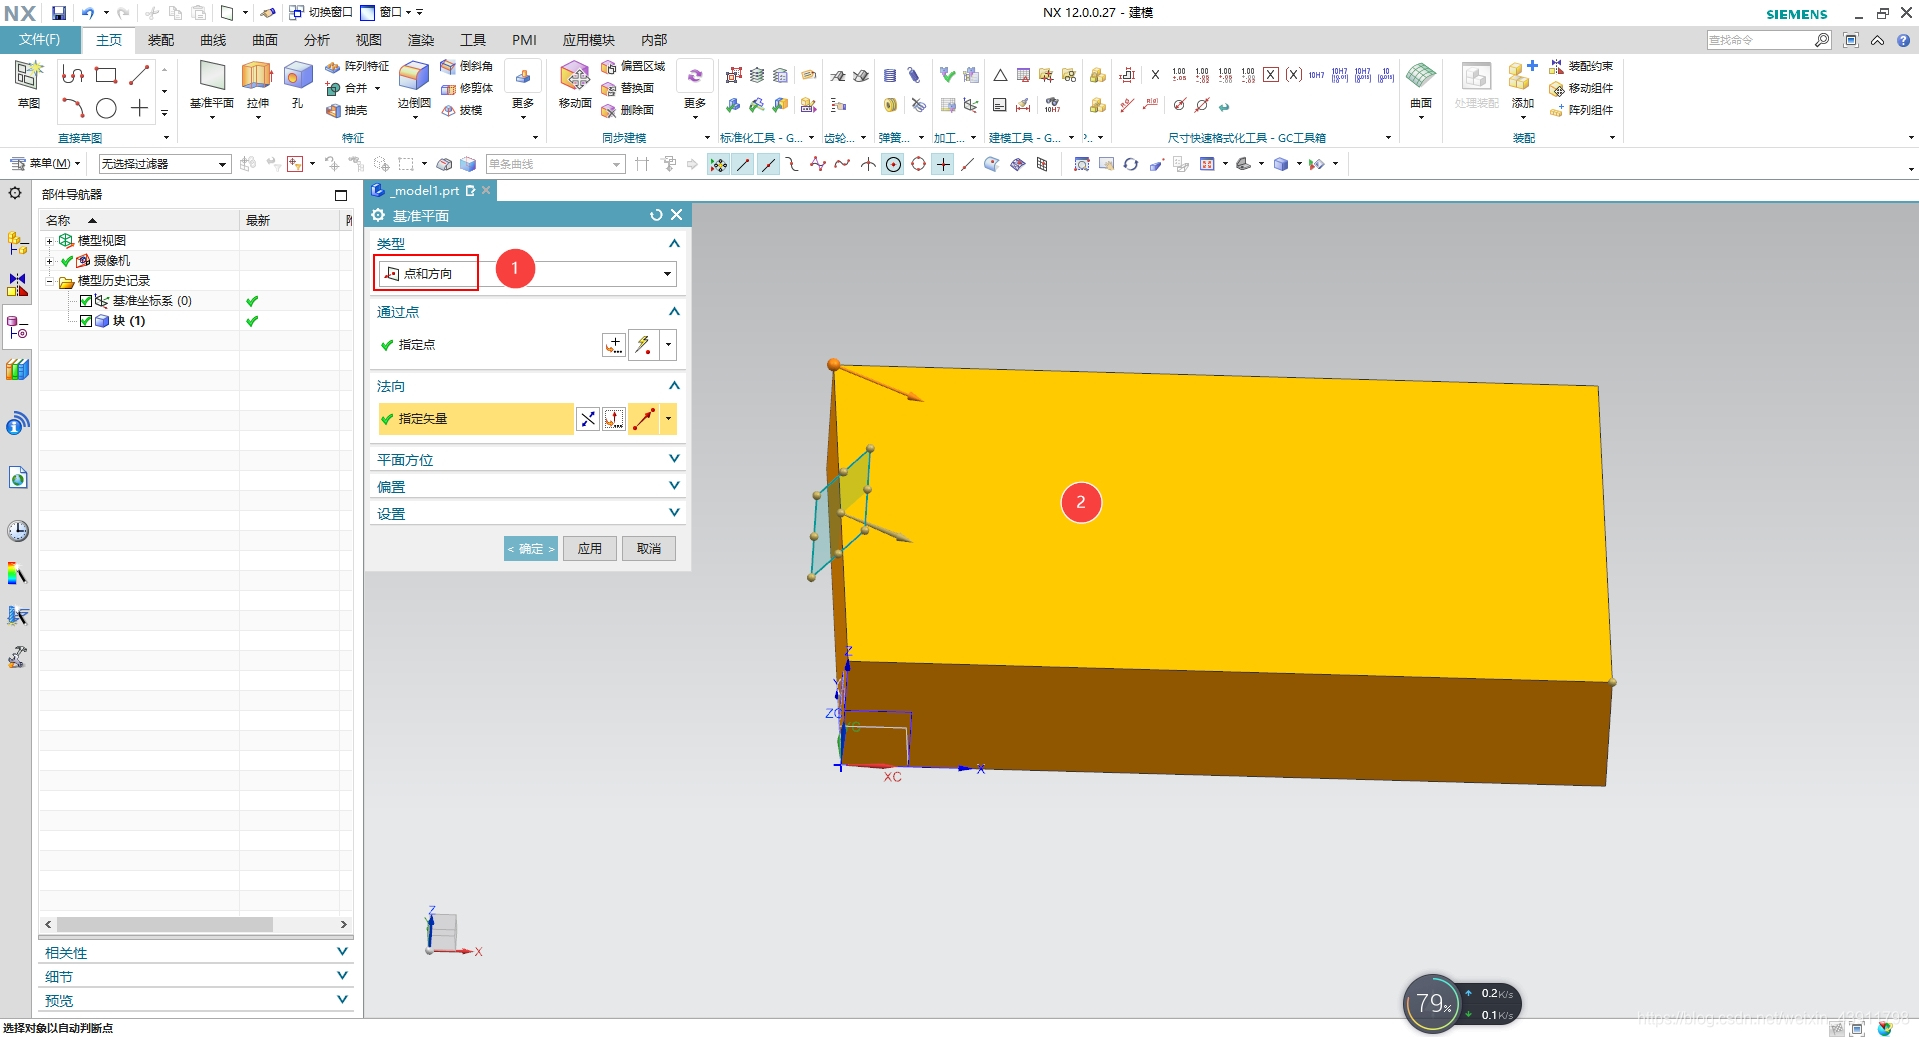This screenshot has width=1919, height=1037.
Task: Open Offset Region (偏置区域)
Action: point(633,66)
